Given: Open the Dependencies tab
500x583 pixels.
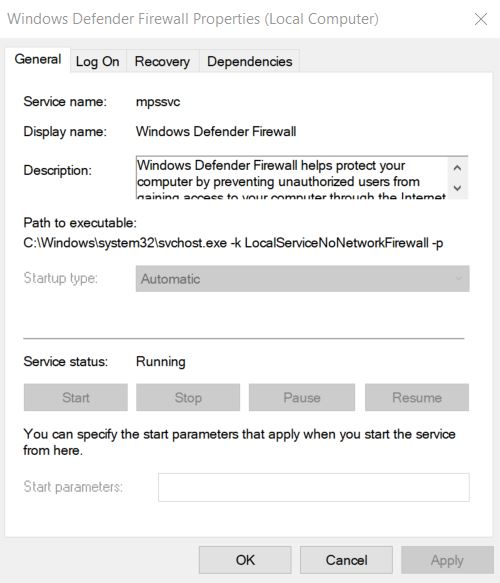Looking at the screenshot, I should (x=249, y=61).
